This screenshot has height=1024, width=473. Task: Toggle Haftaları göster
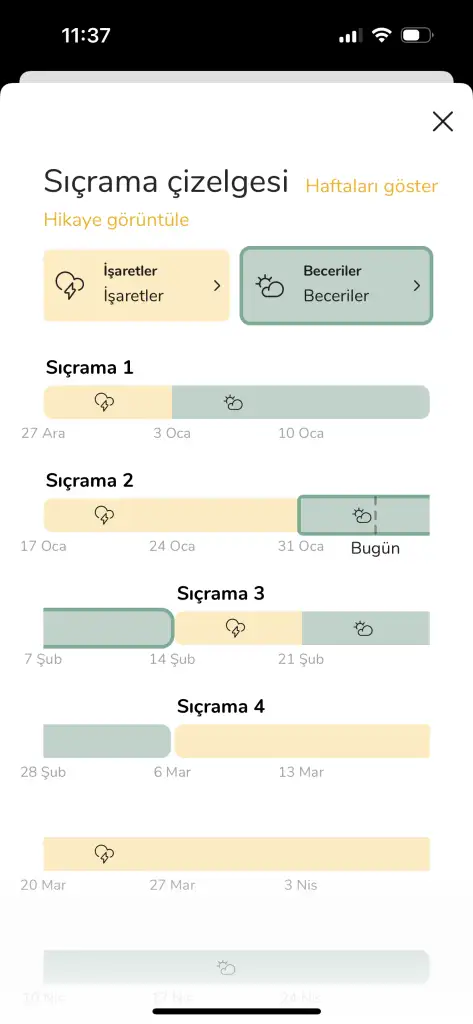click(x=372, y=186)
